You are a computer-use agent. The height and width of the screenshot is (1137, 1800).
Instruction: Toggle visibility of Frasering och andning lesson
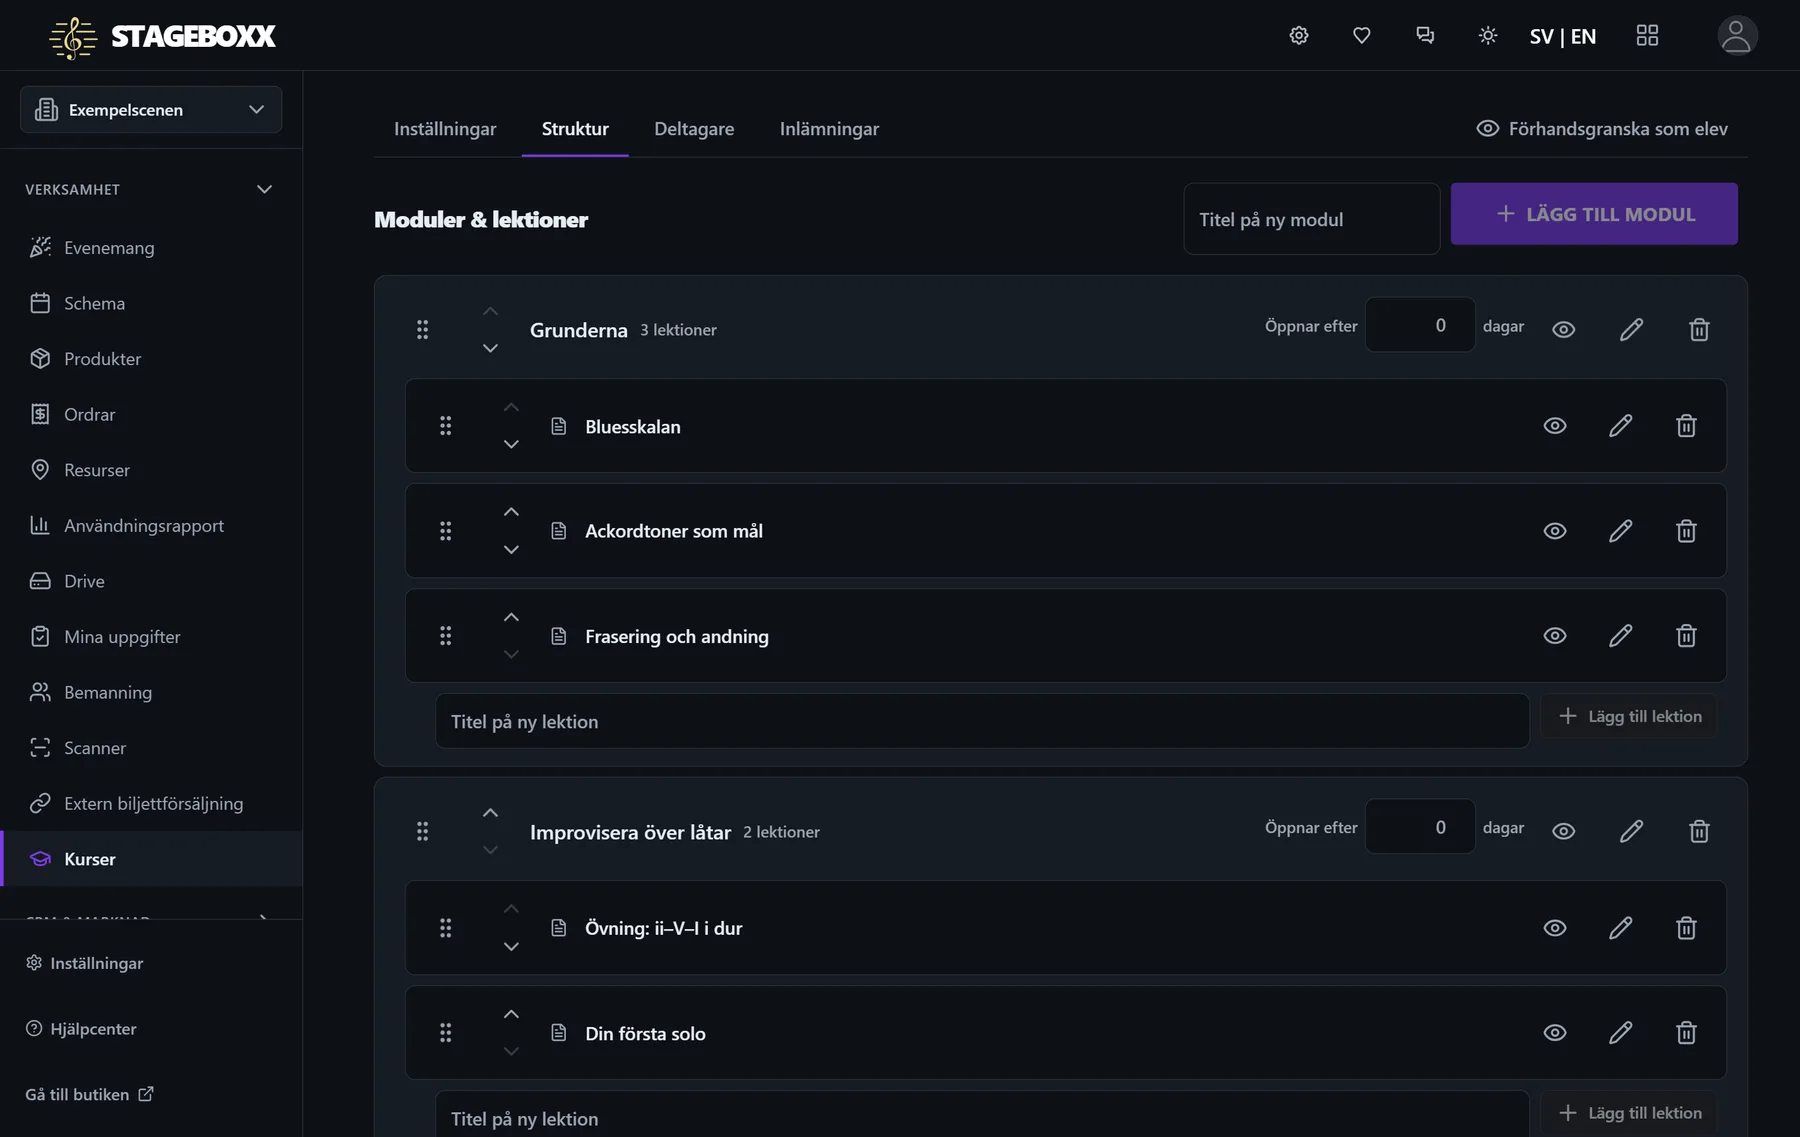tap(1555, 636)
